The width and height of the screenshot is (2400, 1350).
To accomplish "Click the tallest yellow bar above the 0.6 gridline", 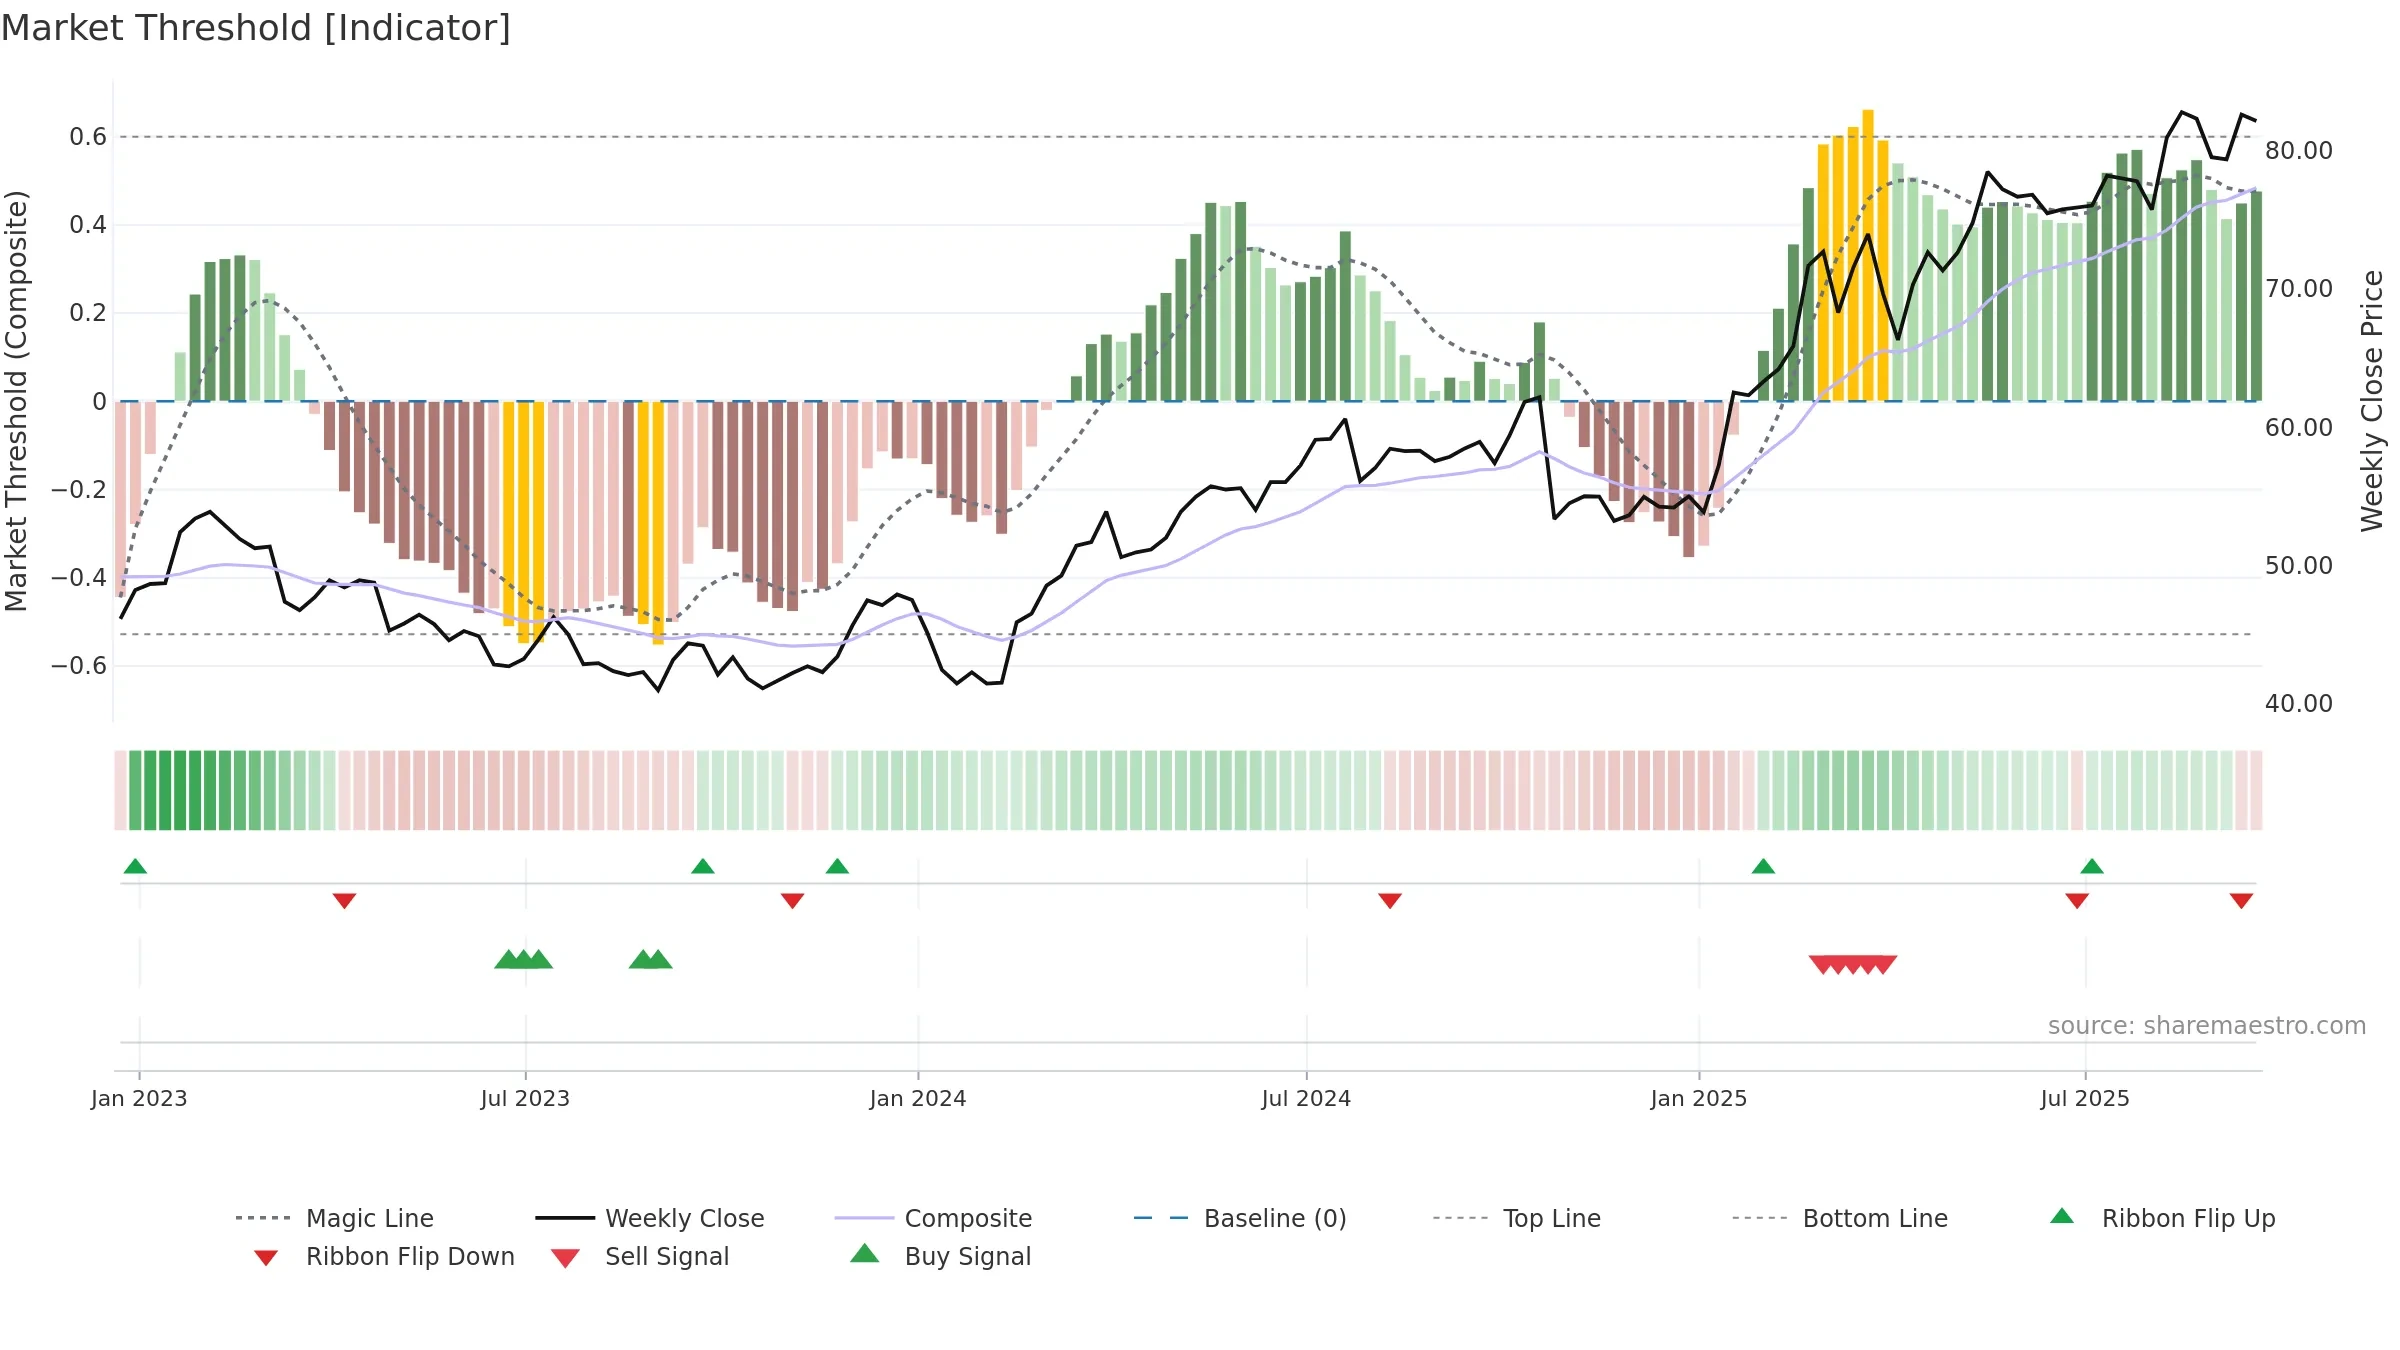I will click(1867, 255).
